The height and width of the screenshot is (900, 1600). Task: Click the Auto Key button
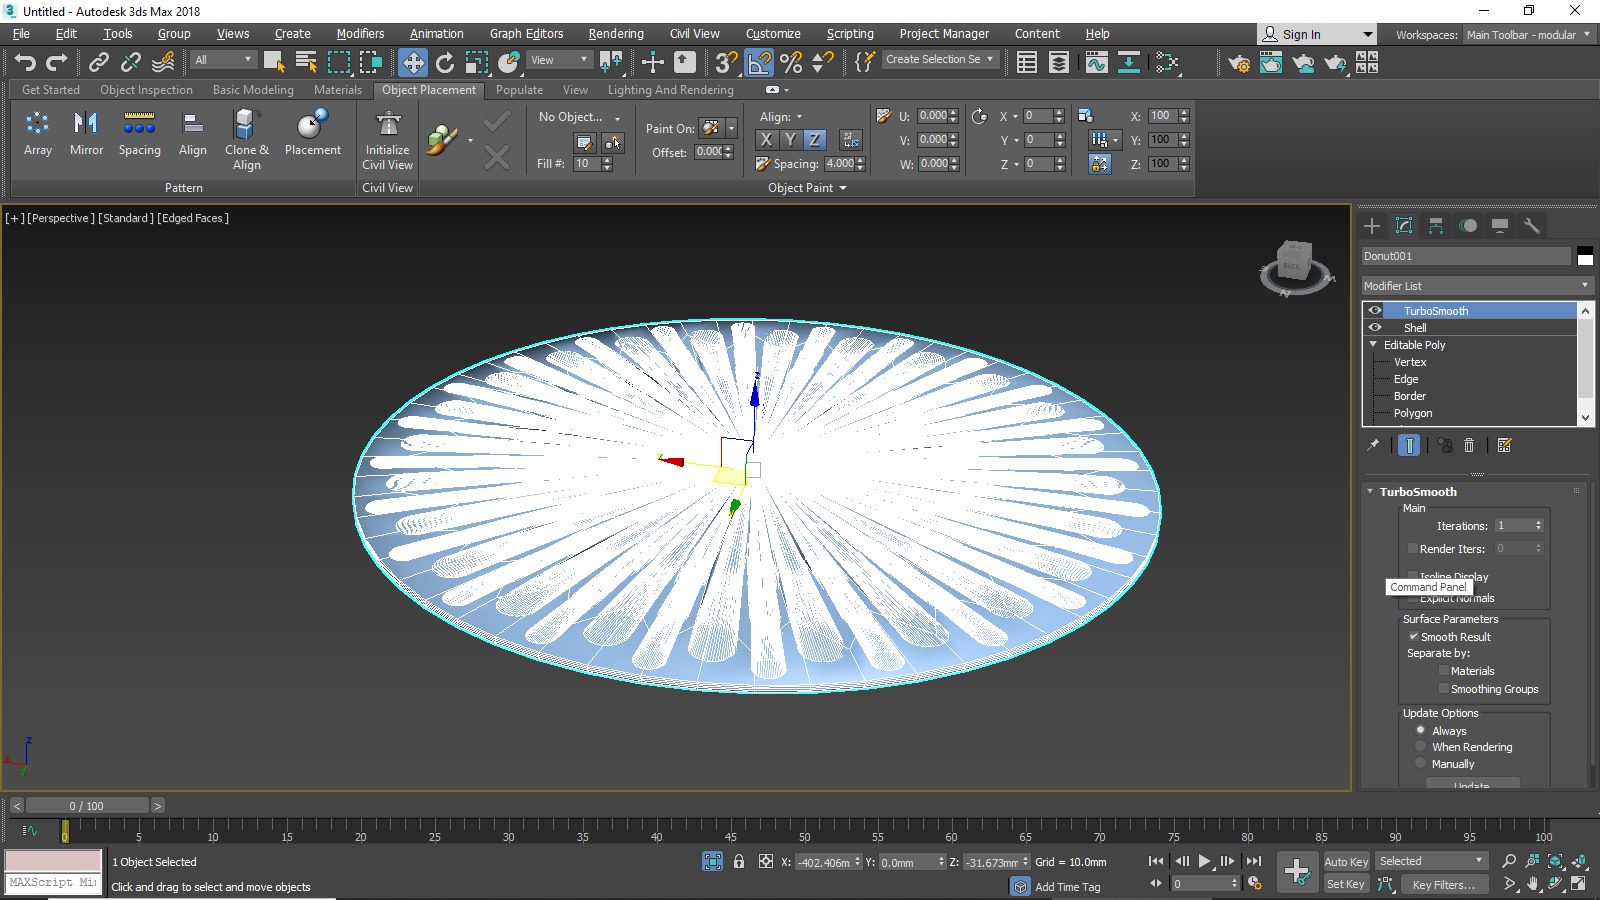point(1346,862)
